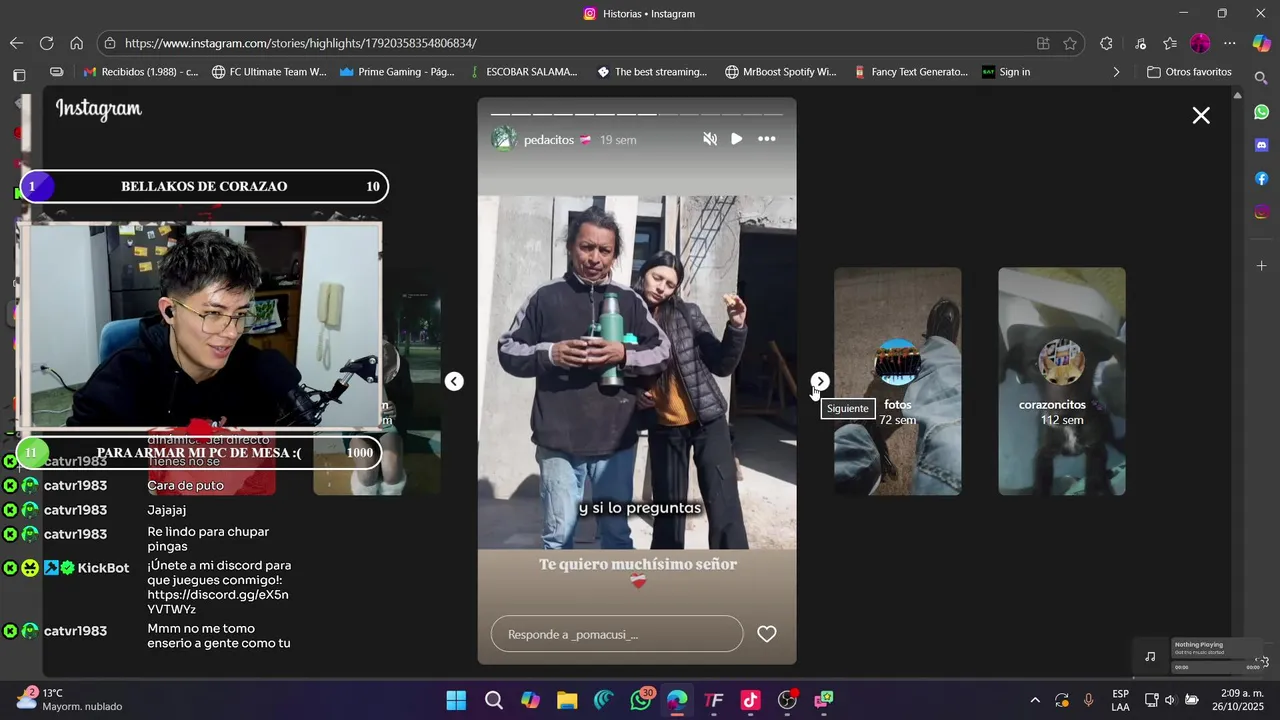1280x720 pixels.
Task: Open 'Otros favoritos' folder
Action: 1189,72
